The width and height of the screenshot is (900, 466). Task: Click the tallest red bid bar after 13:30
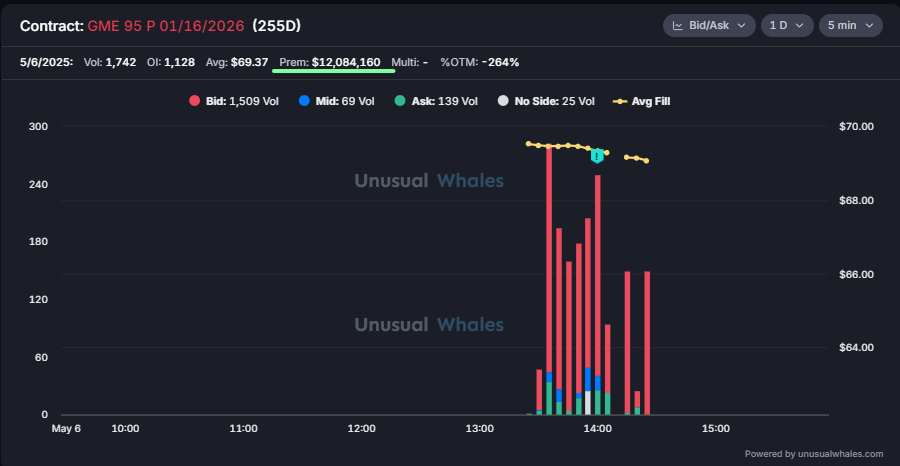point(549,258)
